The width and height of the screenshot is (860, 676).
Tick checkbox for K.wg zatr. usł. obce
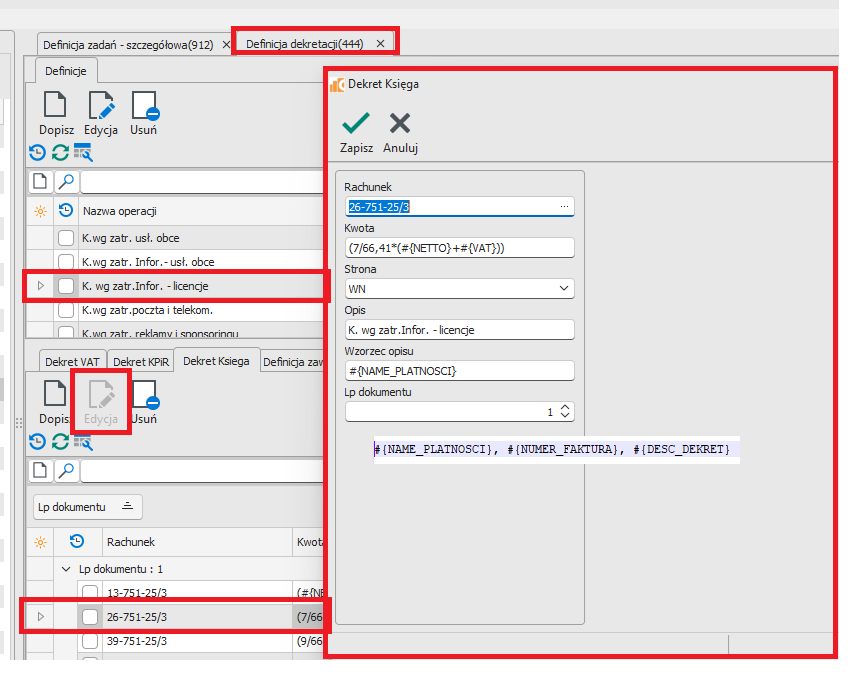tap(66, 238)
